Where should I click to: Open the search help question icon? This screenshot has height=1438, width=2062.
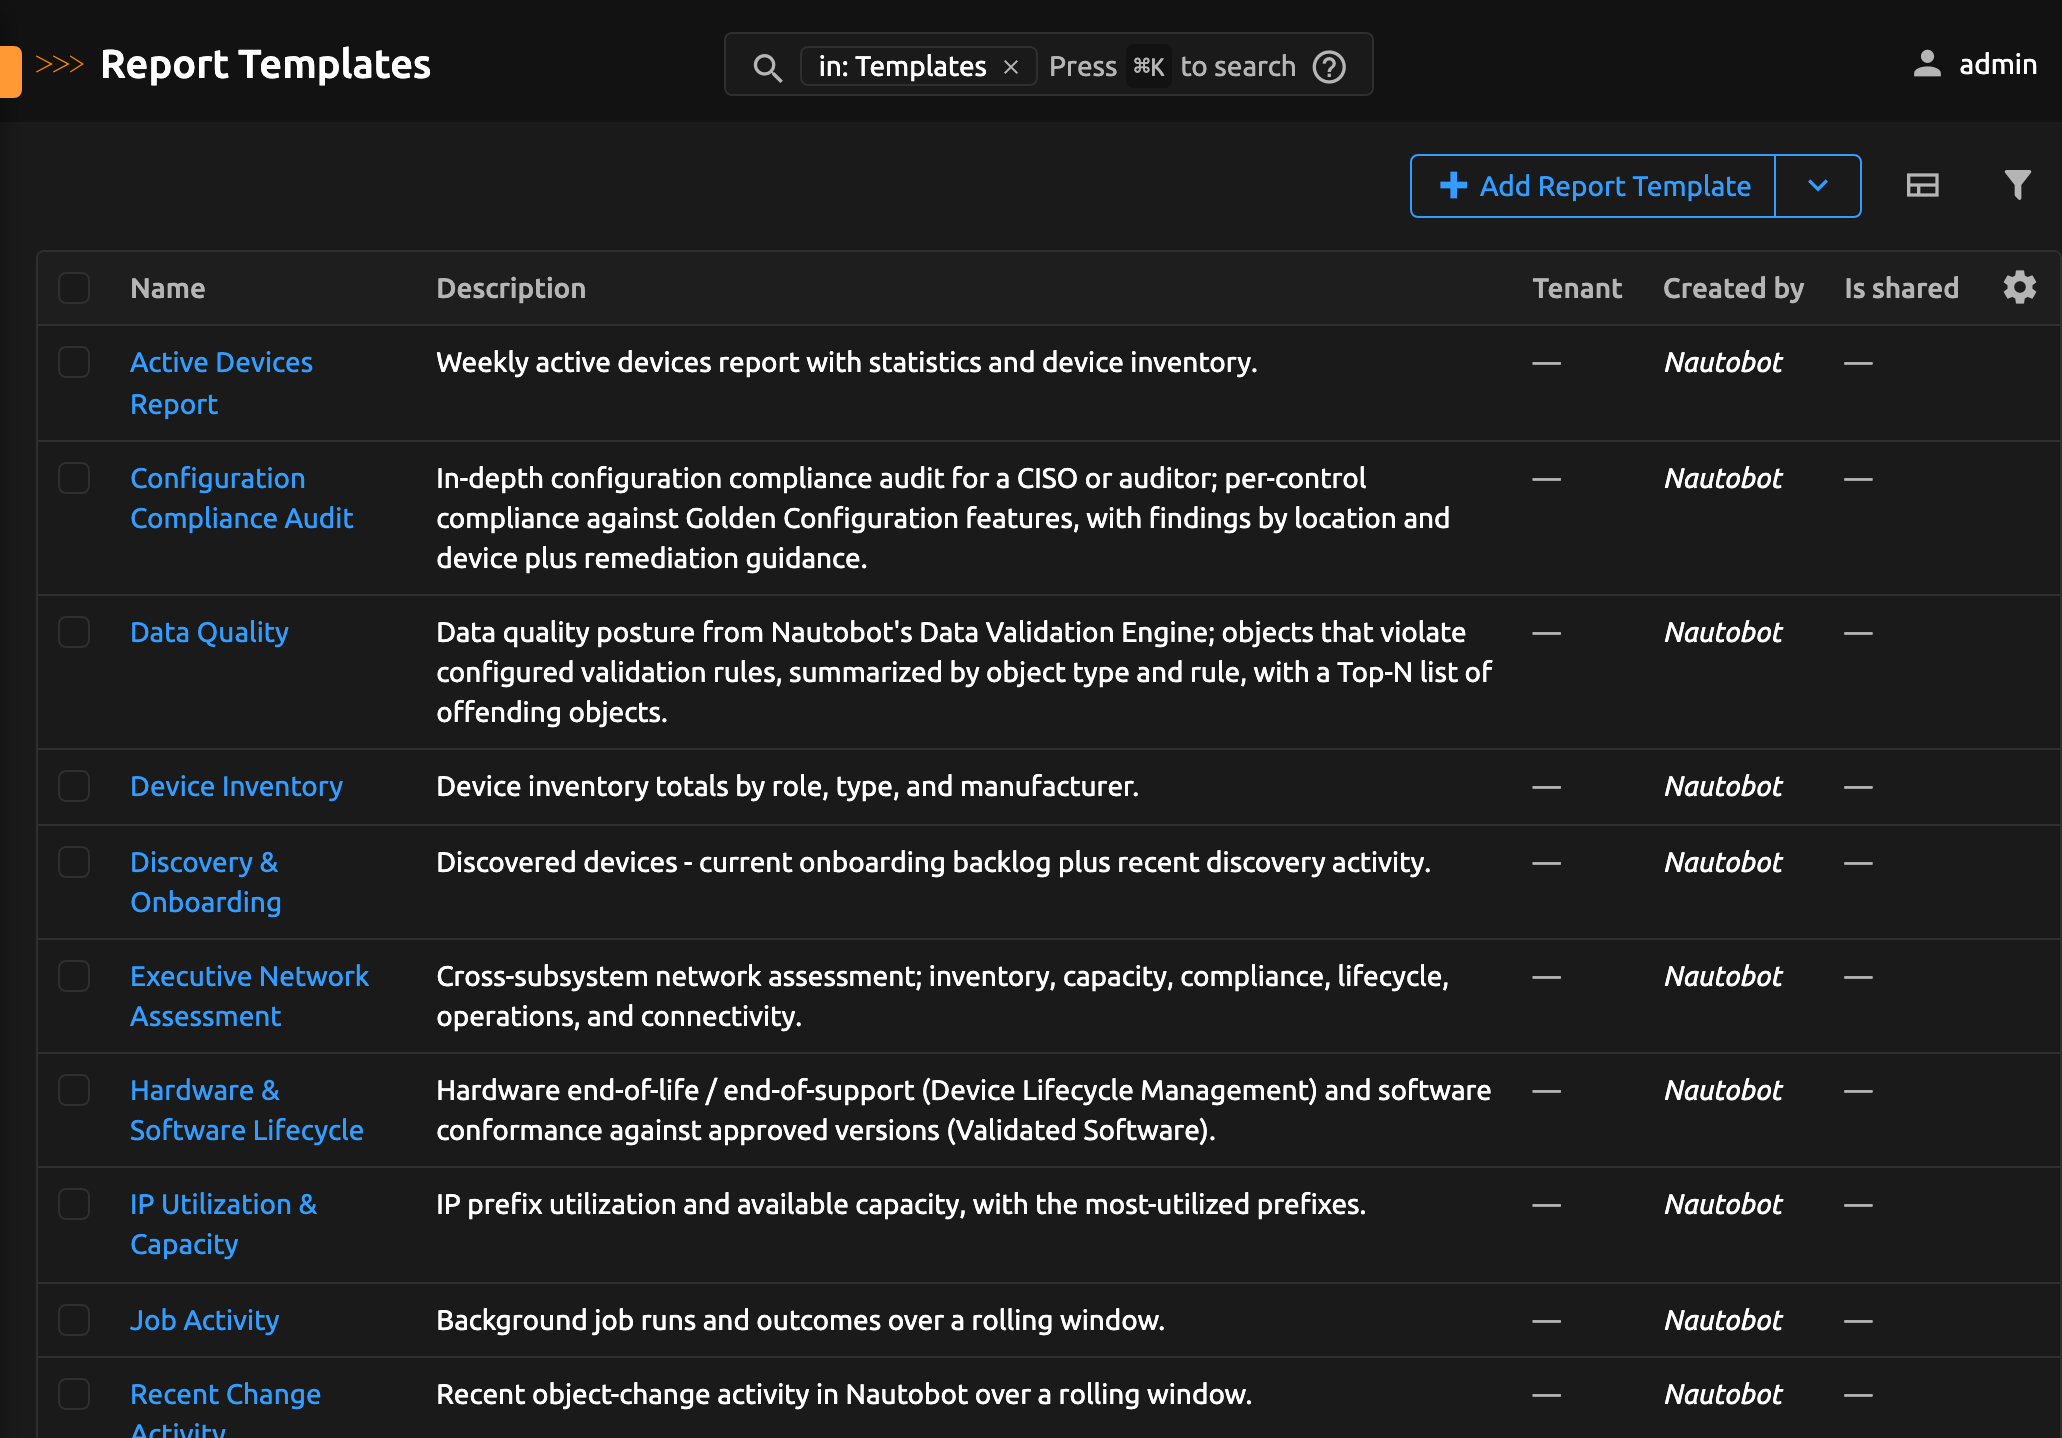1329,67
